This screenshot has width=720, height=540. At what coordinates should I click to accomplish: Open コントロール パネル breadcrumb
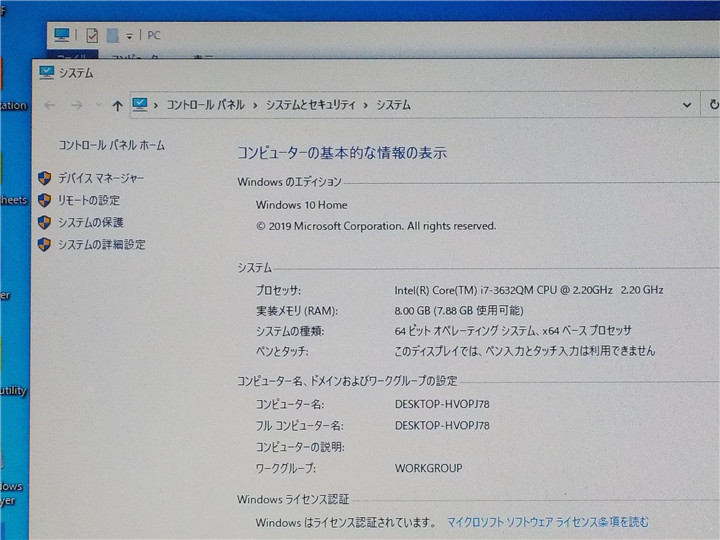[x=205, y=105]
